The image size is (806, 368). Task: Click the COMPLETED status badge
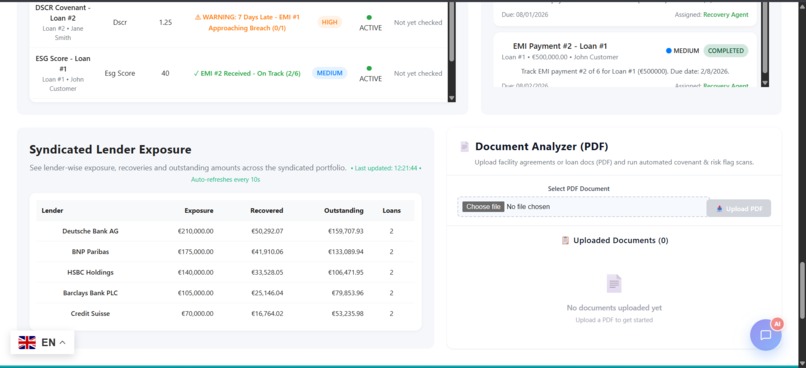coord(726,50)
